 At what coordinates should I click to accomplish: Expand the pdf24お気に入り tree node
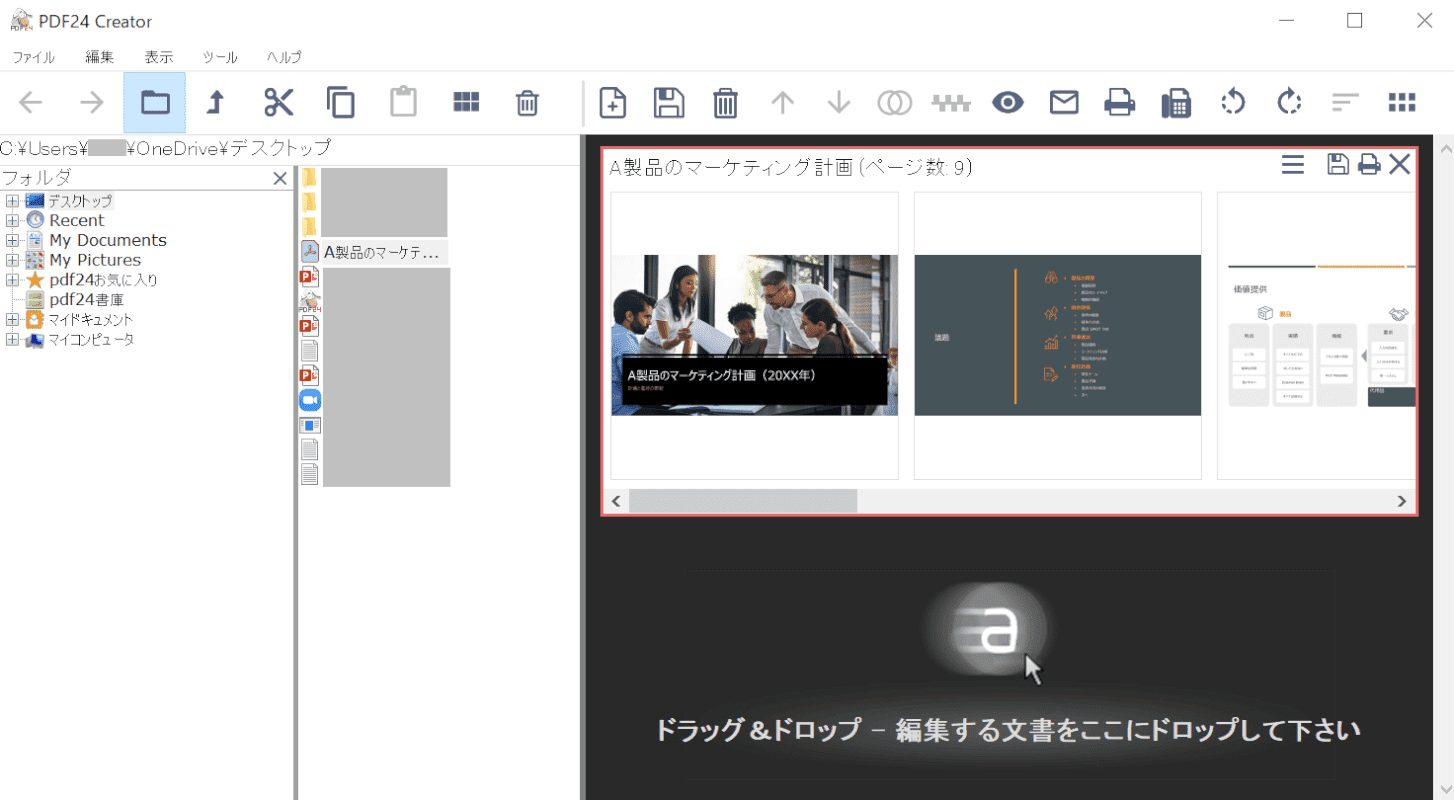click(x=12, y=280)
